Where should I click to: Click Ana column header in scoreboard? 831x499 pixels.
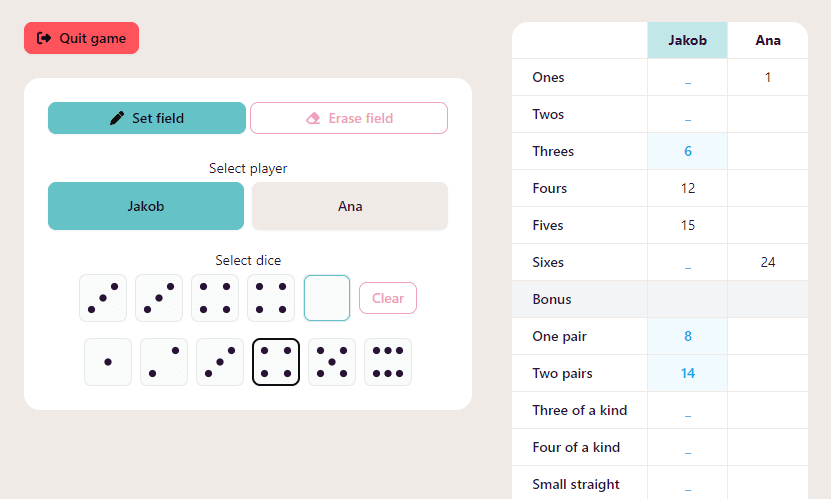(x=768, y=41)
